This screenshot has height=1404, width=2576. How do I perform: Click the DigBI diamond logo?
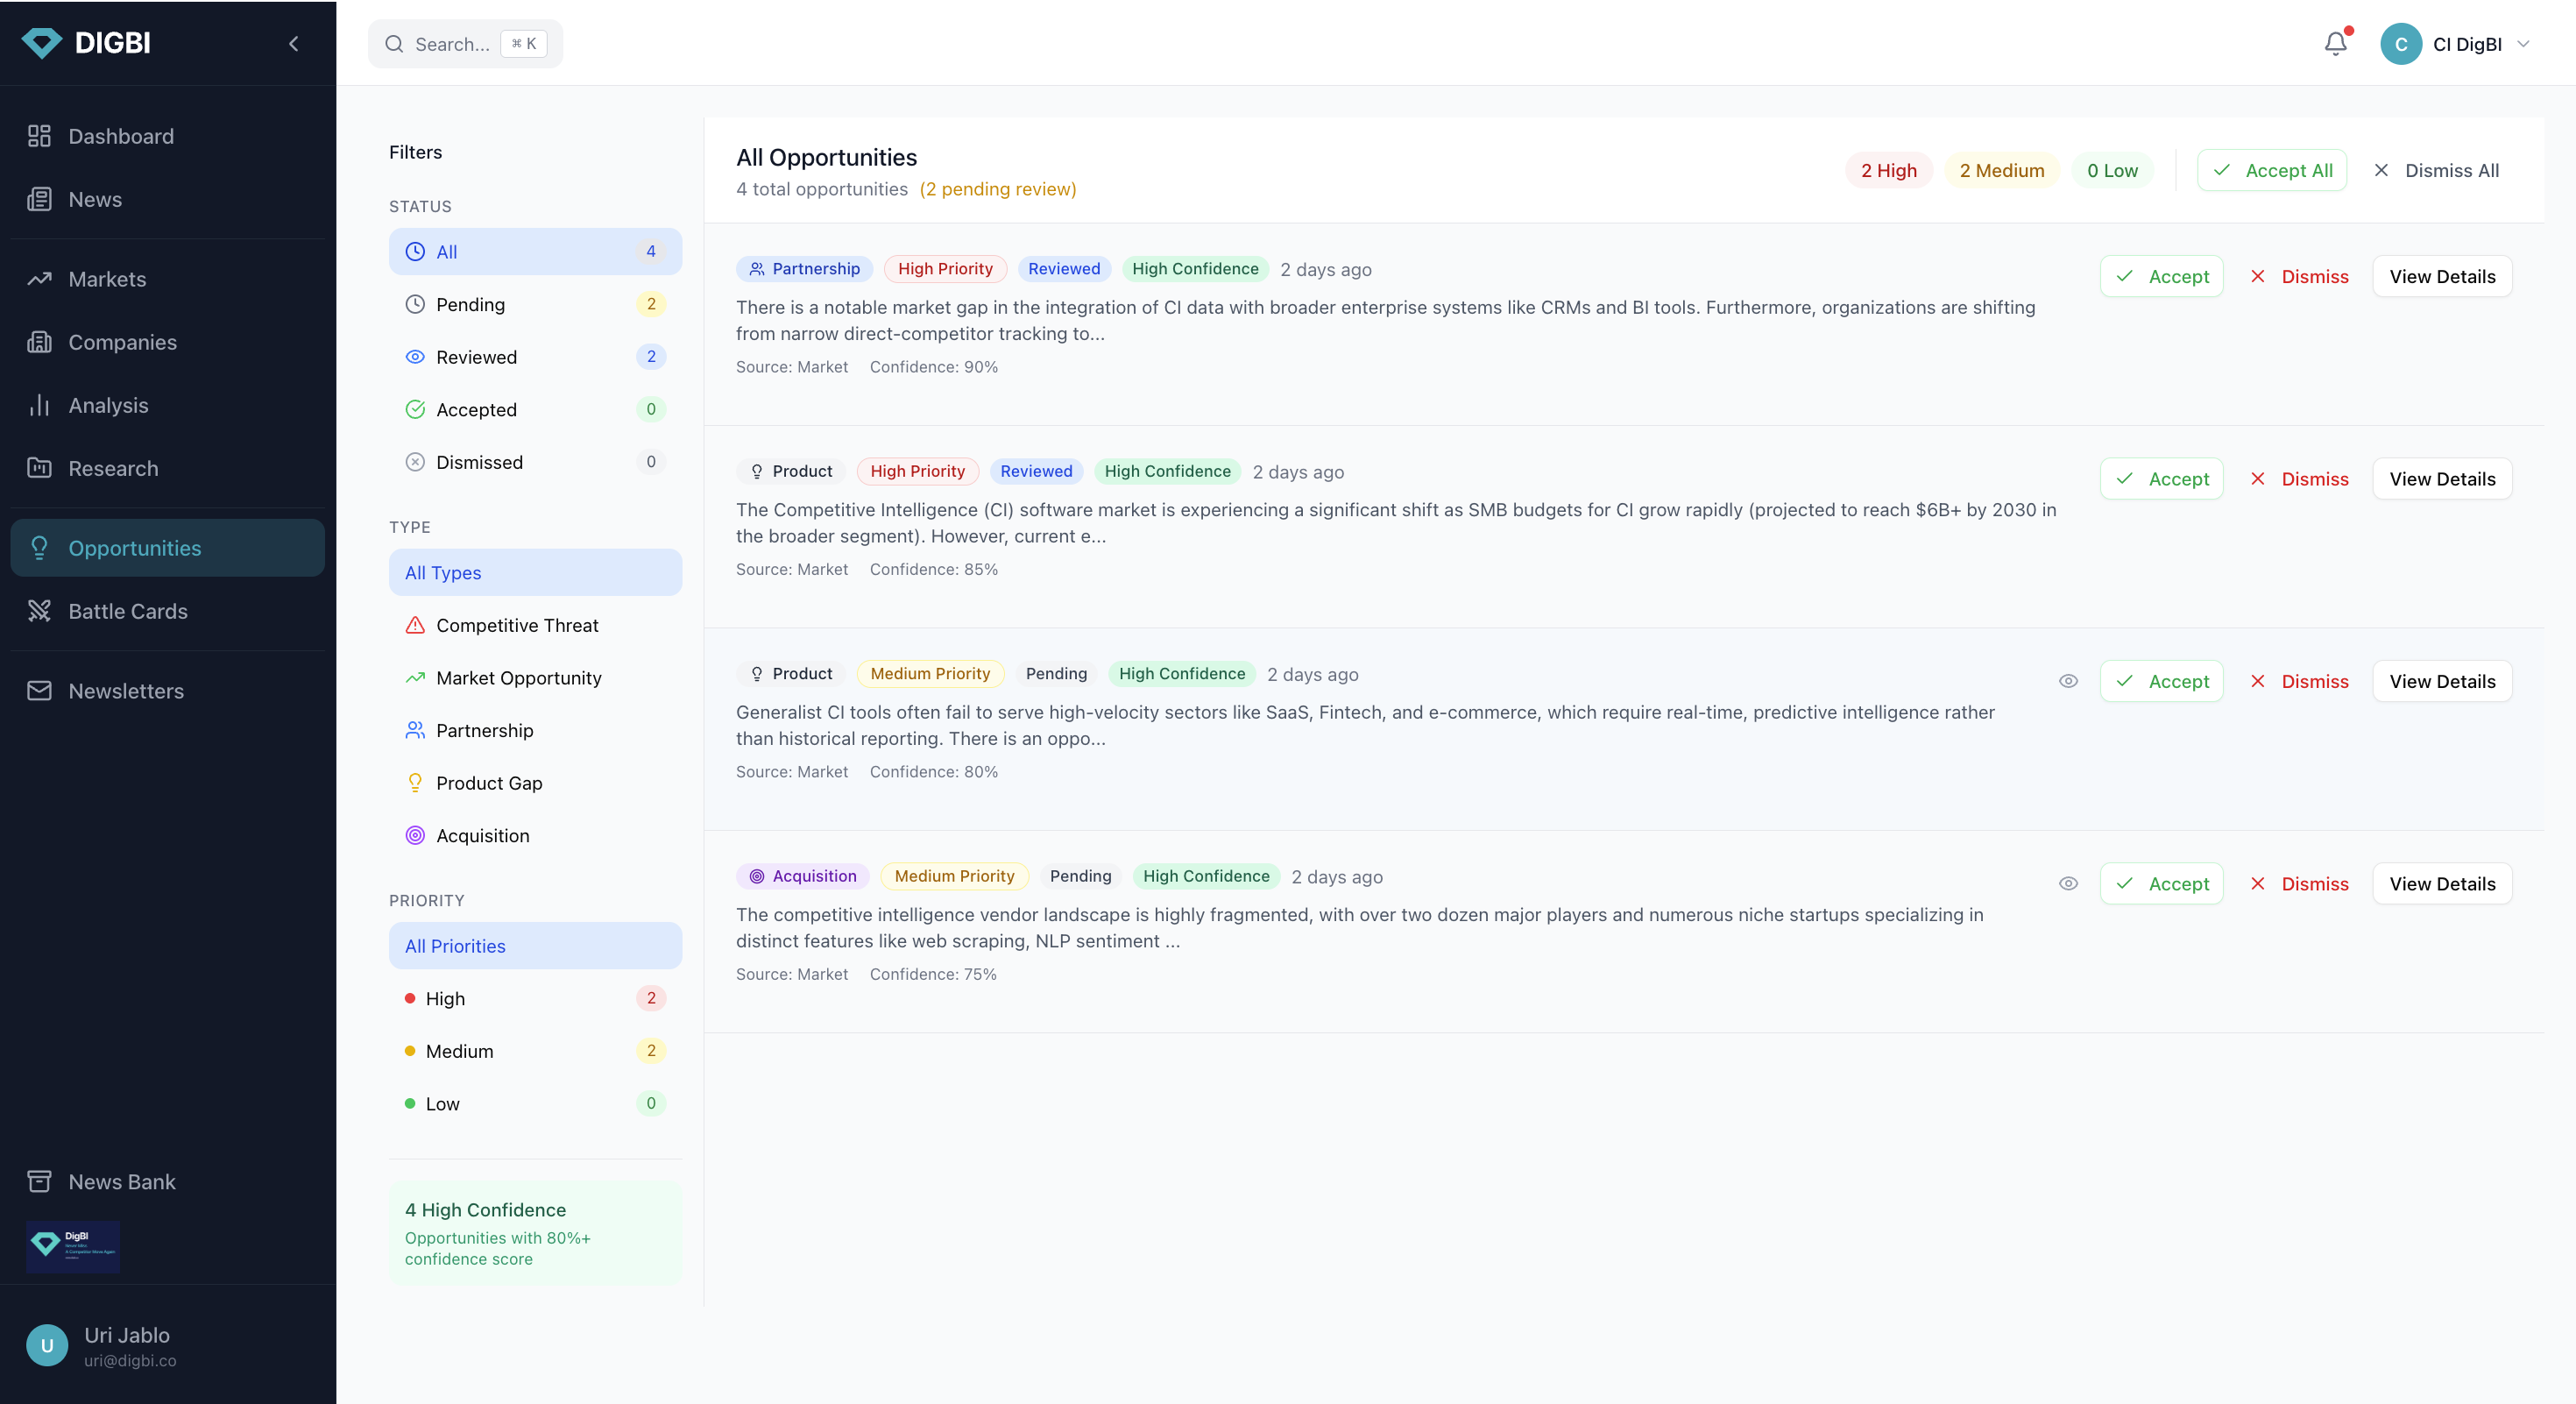(x=42, y=43)
